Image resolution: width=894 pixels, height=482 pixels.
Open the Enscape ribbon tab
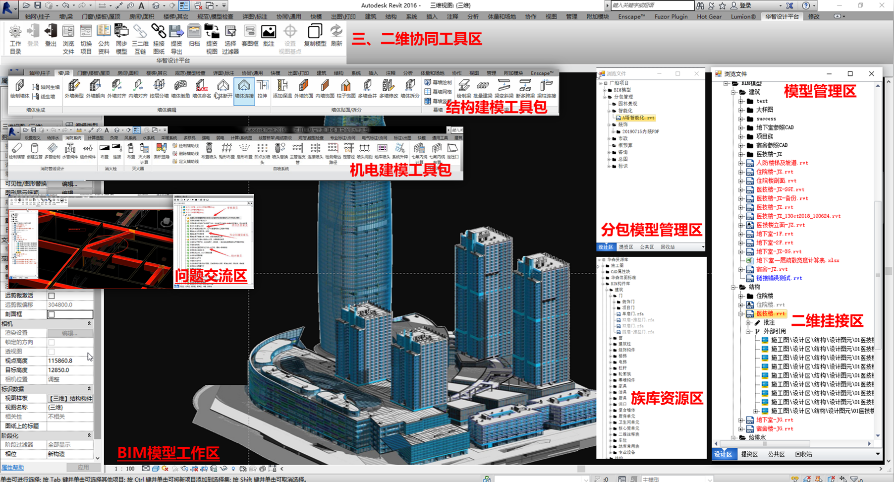631,17
